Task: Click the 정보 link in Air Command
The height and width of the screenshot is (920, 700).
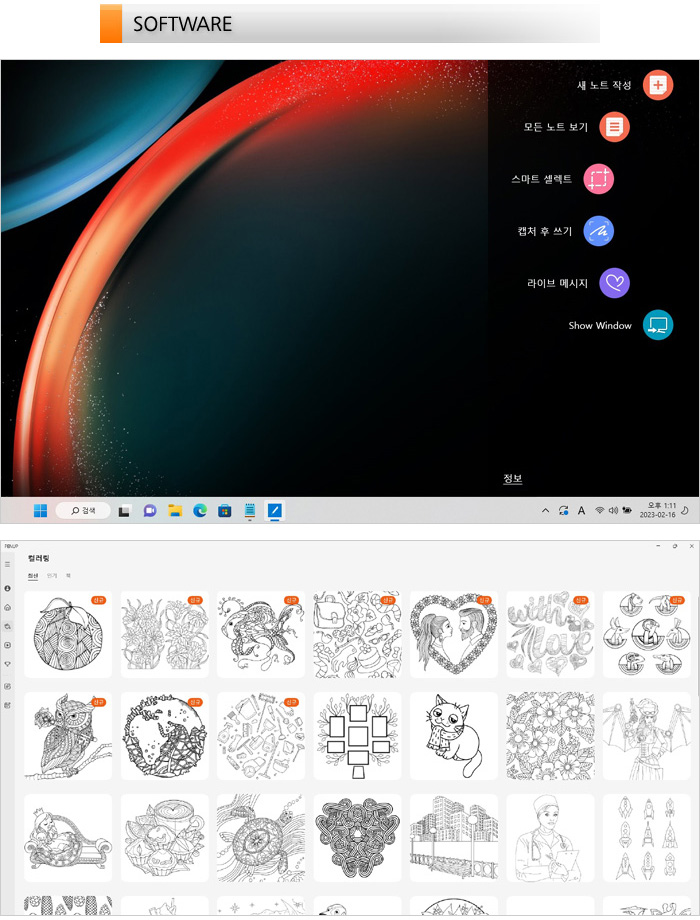Action: coord(512,479)
